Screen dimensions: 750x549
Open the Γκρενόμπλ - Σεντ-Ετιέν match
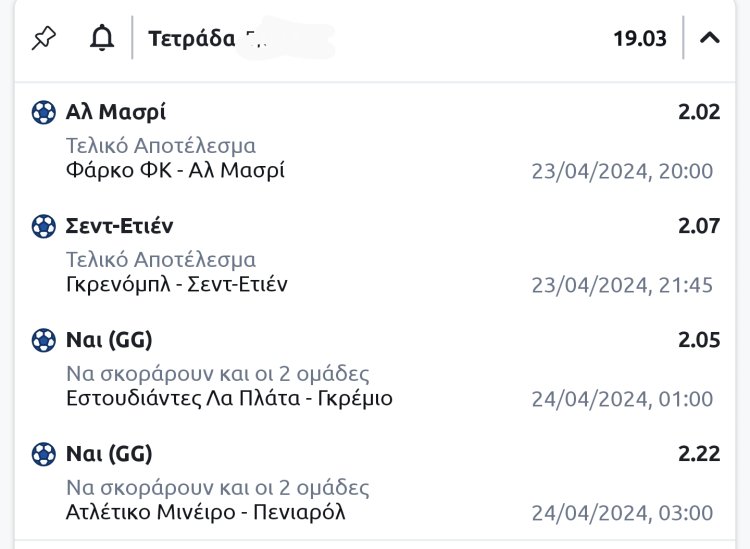(x=177, y=285)
